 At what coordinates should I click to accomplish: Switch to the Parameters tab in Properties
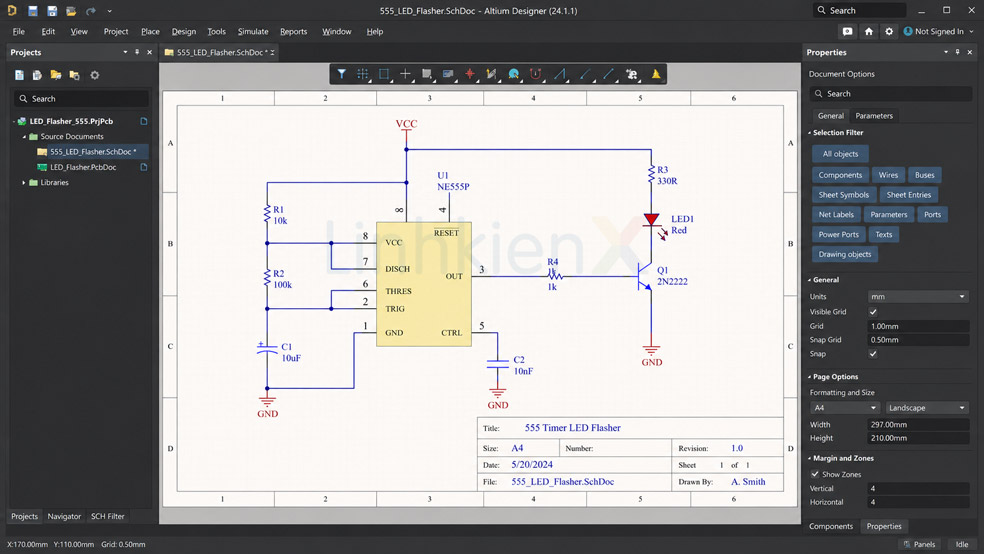point(874,115)
